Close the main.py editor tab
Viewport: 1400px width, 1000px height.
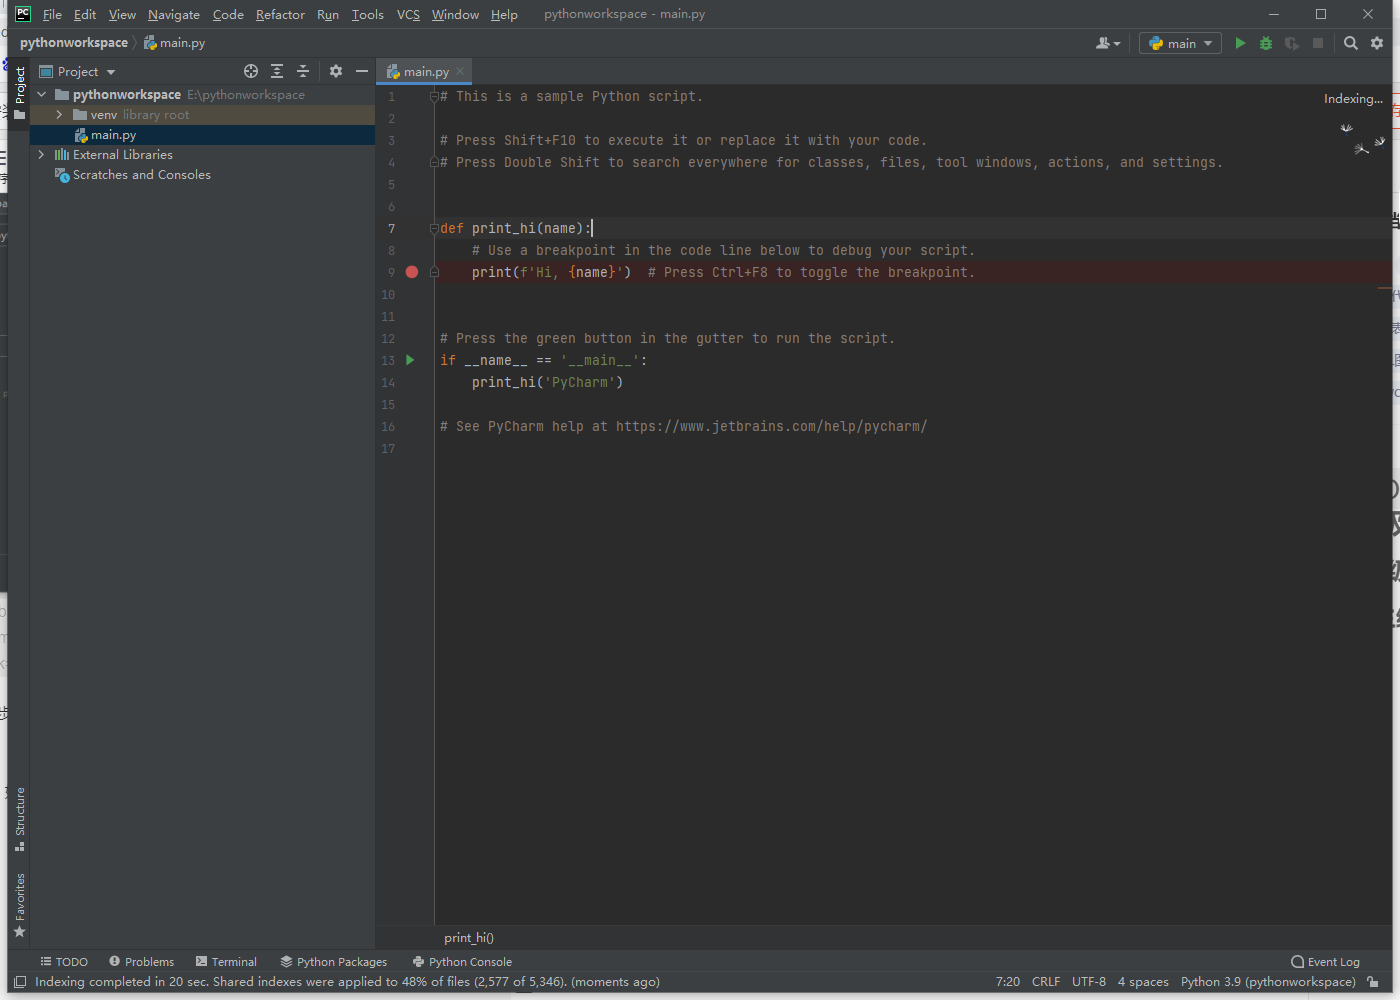coord(460,71)
